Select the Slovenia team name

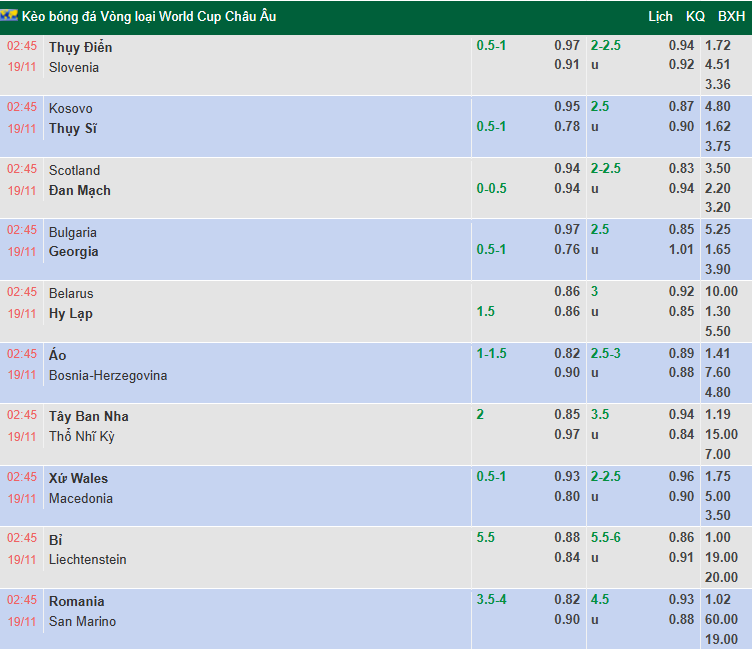(74, 67)
